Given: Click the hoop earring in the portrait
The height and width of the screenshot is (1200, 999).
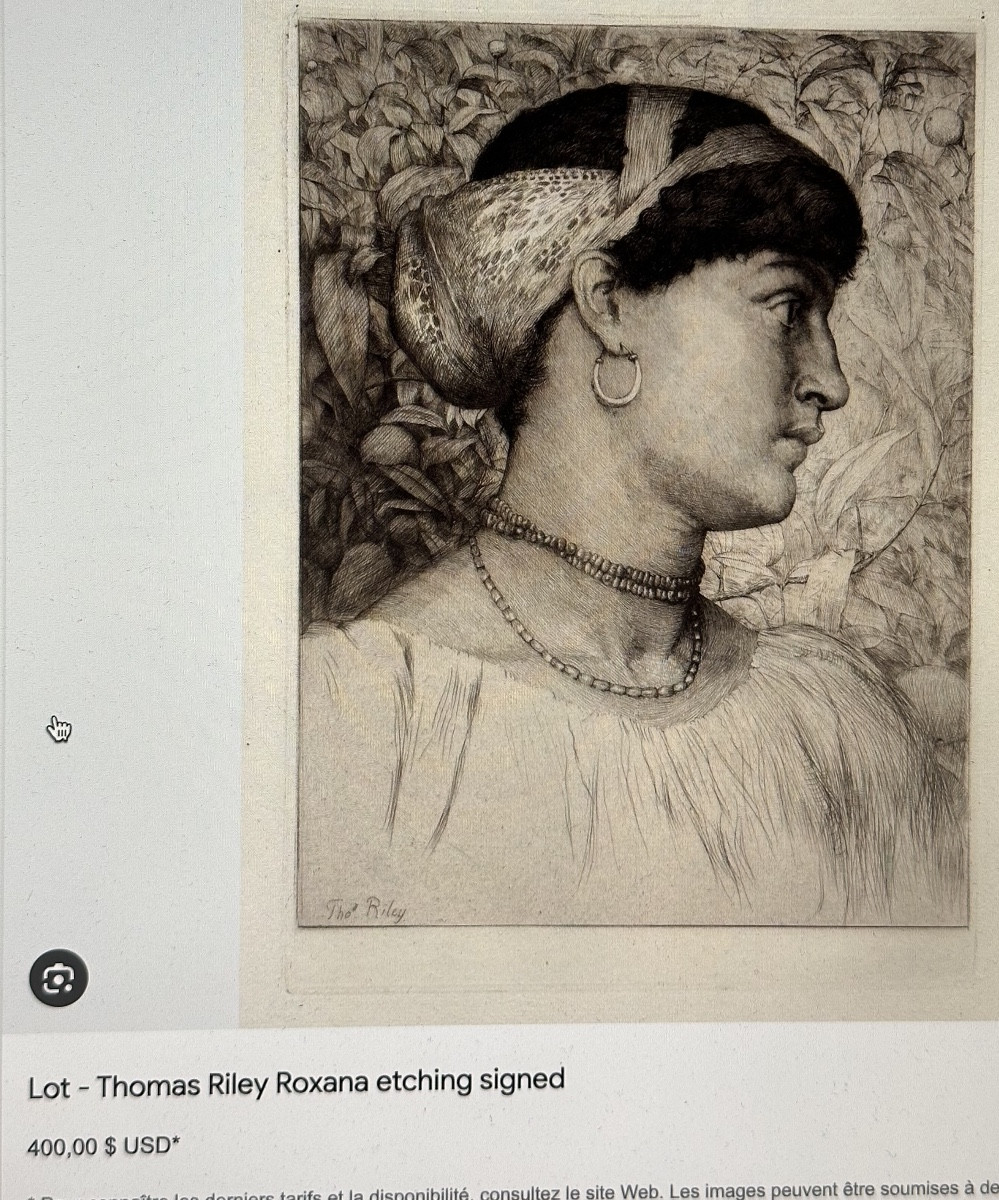Looking at the screenshot, I should (x=616, y=377).
